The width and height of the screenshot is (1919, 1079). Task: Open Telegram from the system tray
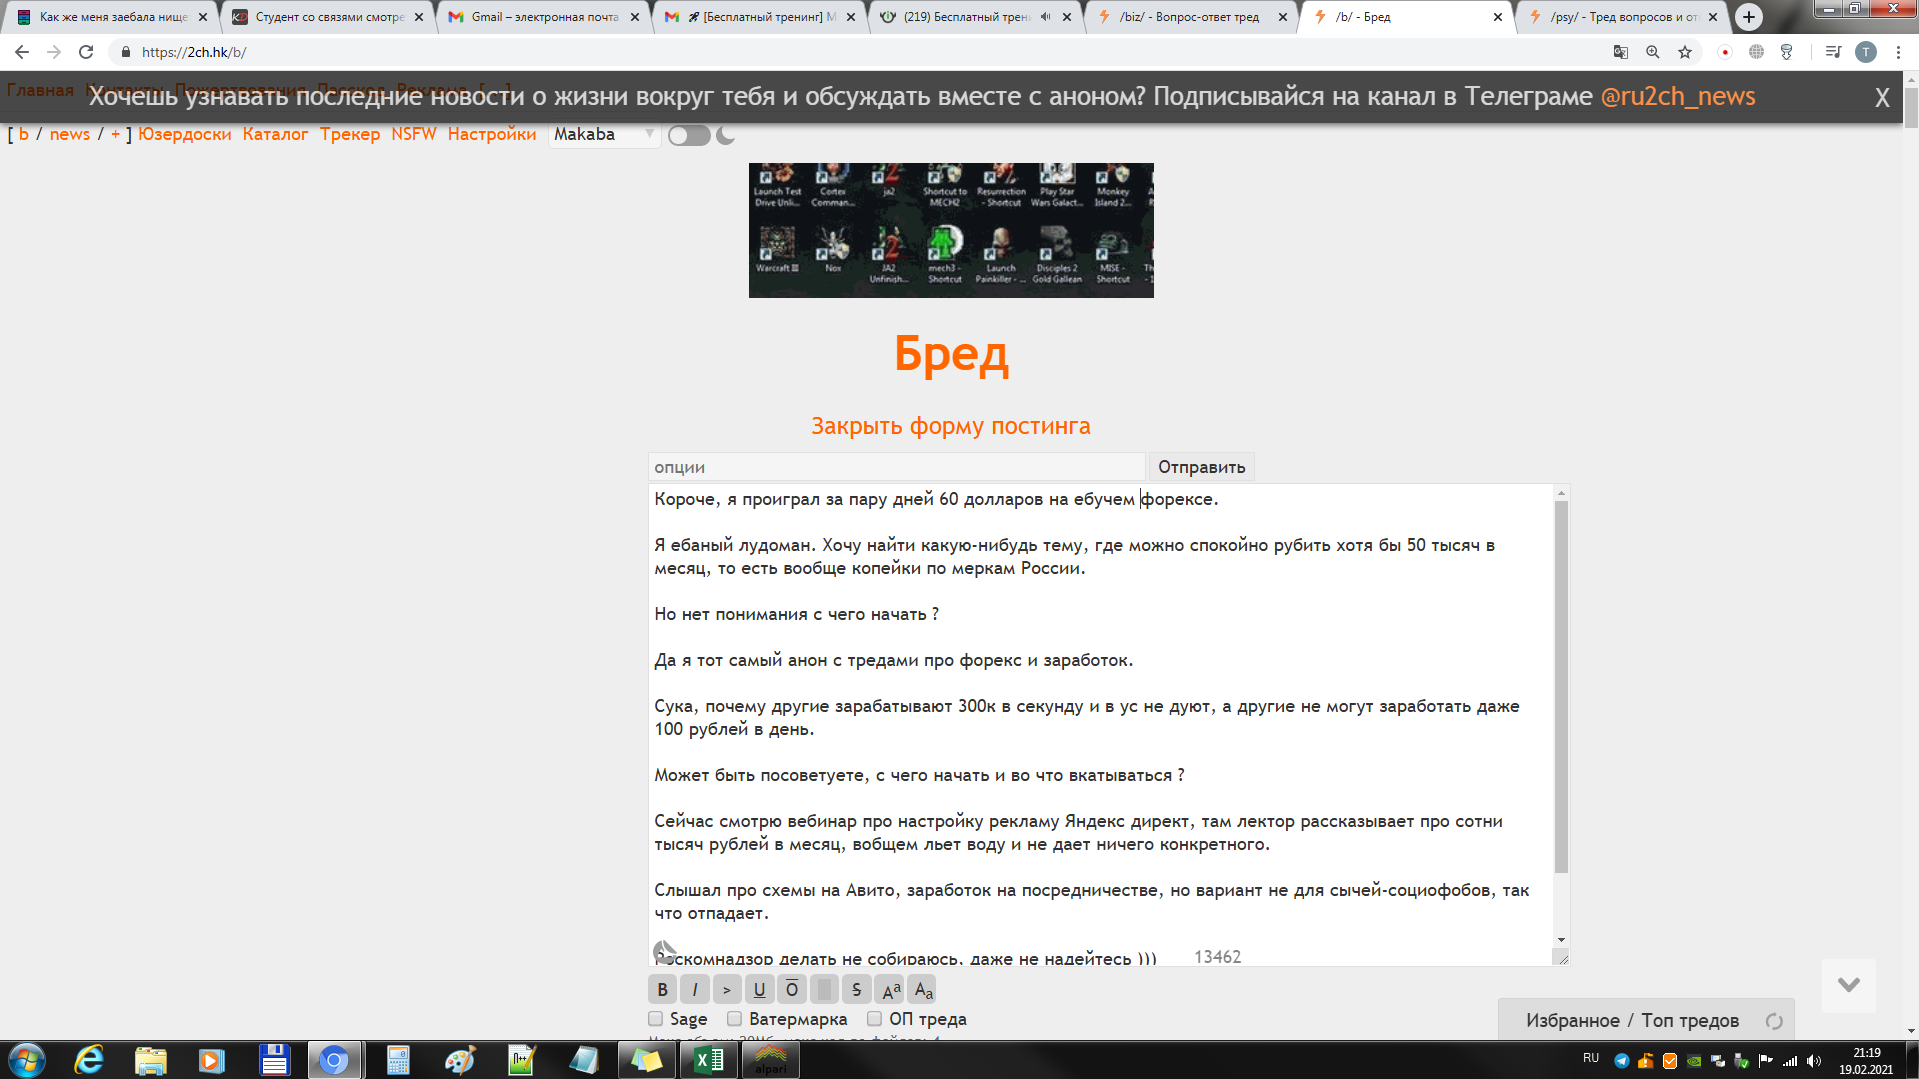tap(1622, 1061)
